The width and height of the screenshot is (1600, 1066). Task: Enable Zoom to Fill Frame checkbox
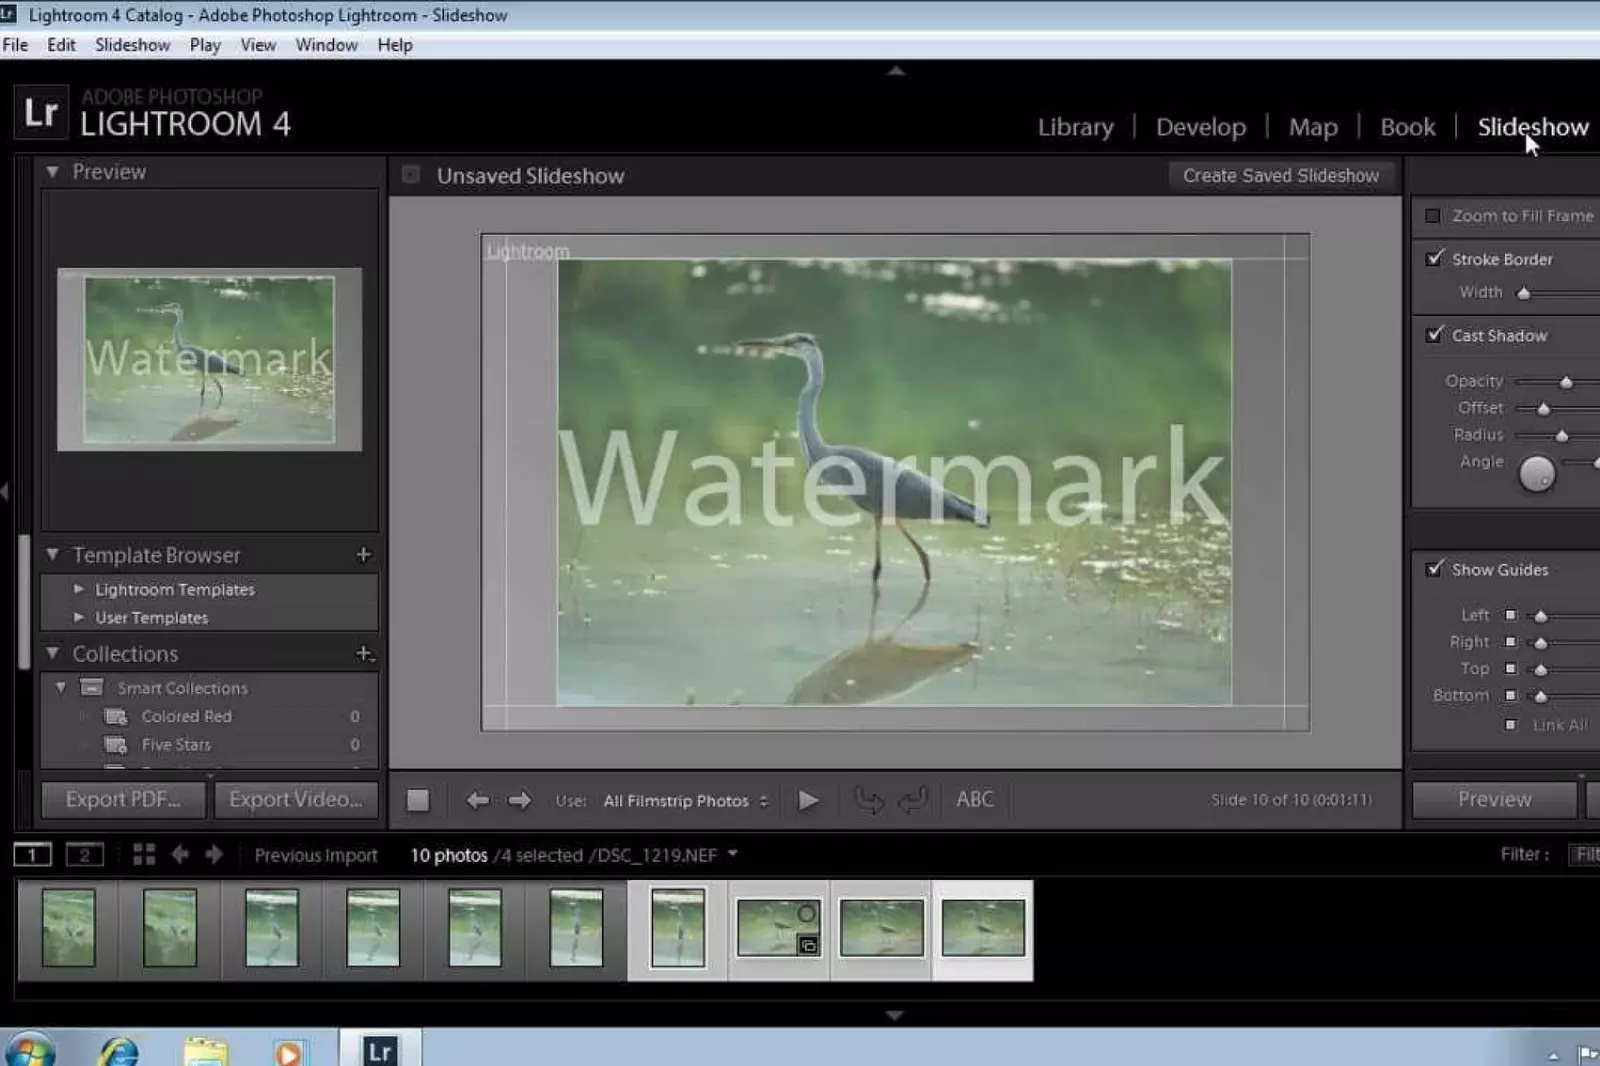[1432, 216]
